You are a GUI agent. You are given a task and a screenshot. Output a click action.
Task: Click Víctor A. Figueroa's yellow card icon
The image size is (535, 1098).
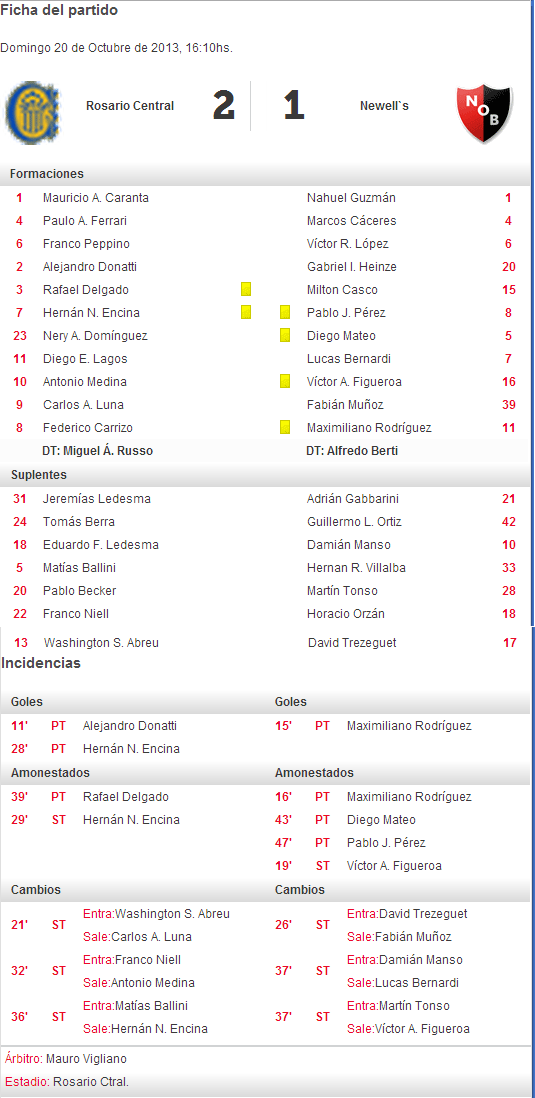(x=285, y=382)
